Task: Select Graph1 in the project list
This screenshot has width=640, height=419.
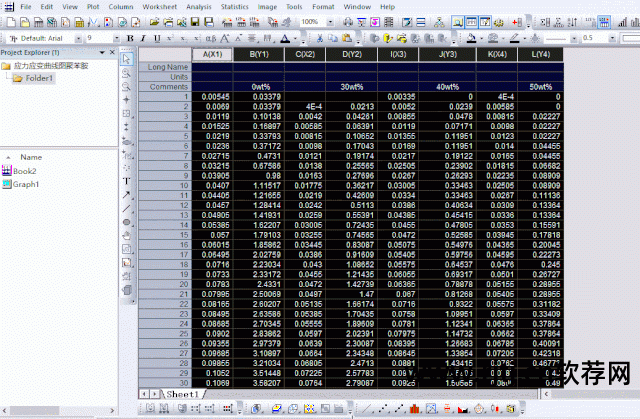Action: click(26, 184)
